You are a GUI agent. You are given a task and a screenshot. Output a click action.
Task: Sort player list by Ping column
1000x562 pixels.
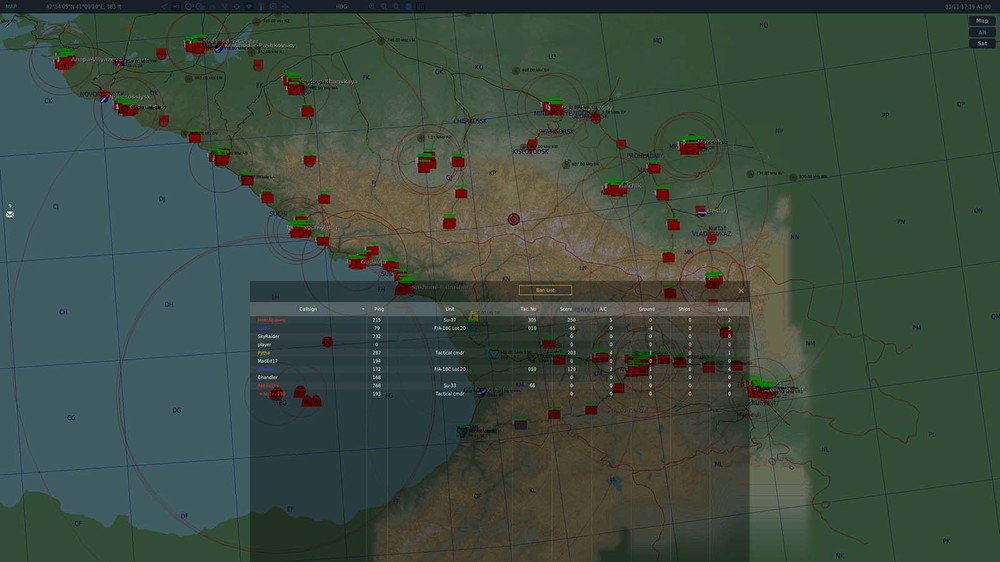point(378,309)
